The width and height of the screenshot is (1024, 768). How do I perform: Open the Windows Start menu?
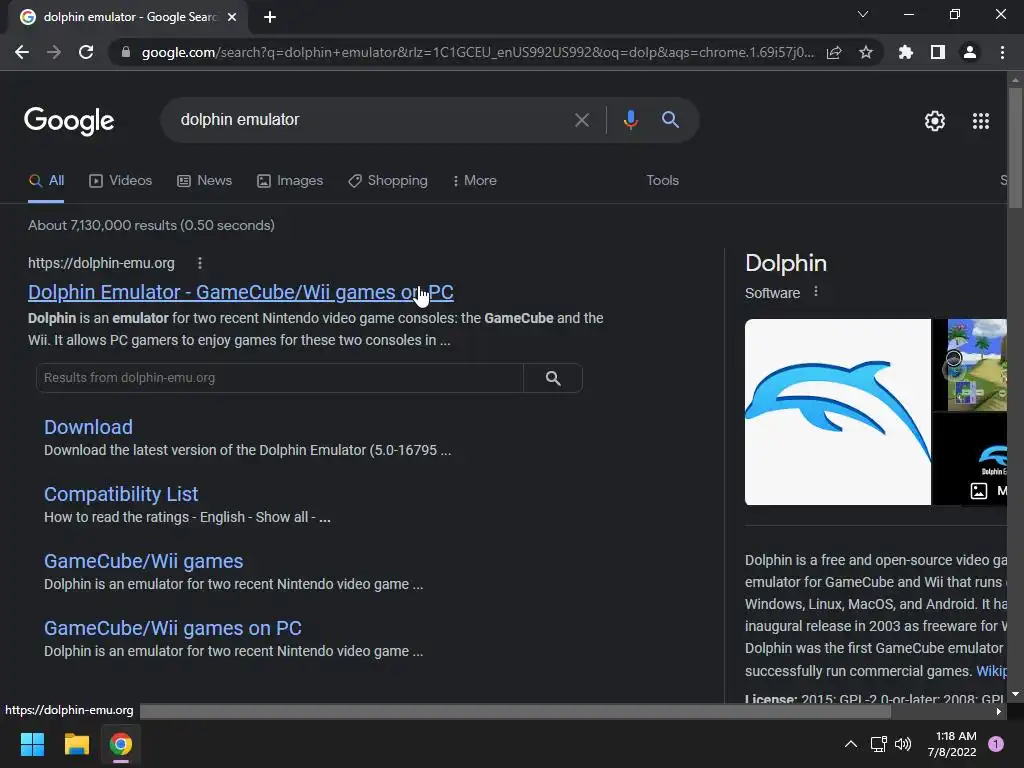point(32,744)
